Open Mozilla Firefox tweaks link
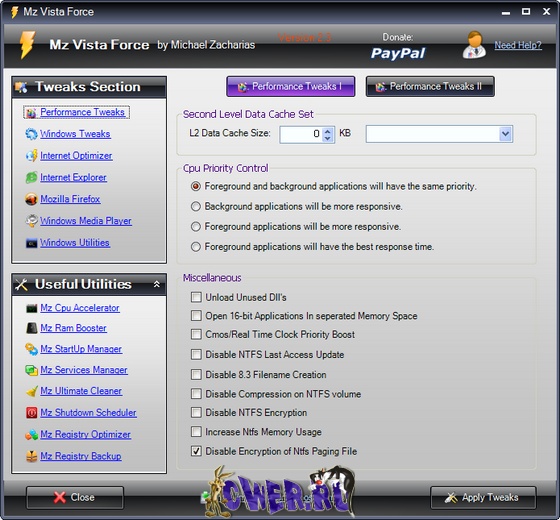Viewport: 560px width, 520px height. tap(70, 199)
